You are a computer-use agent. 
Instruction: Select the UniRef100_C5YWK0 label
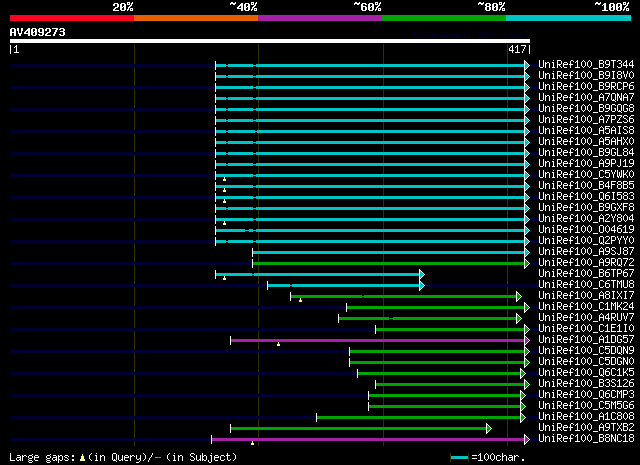point(586,175)
